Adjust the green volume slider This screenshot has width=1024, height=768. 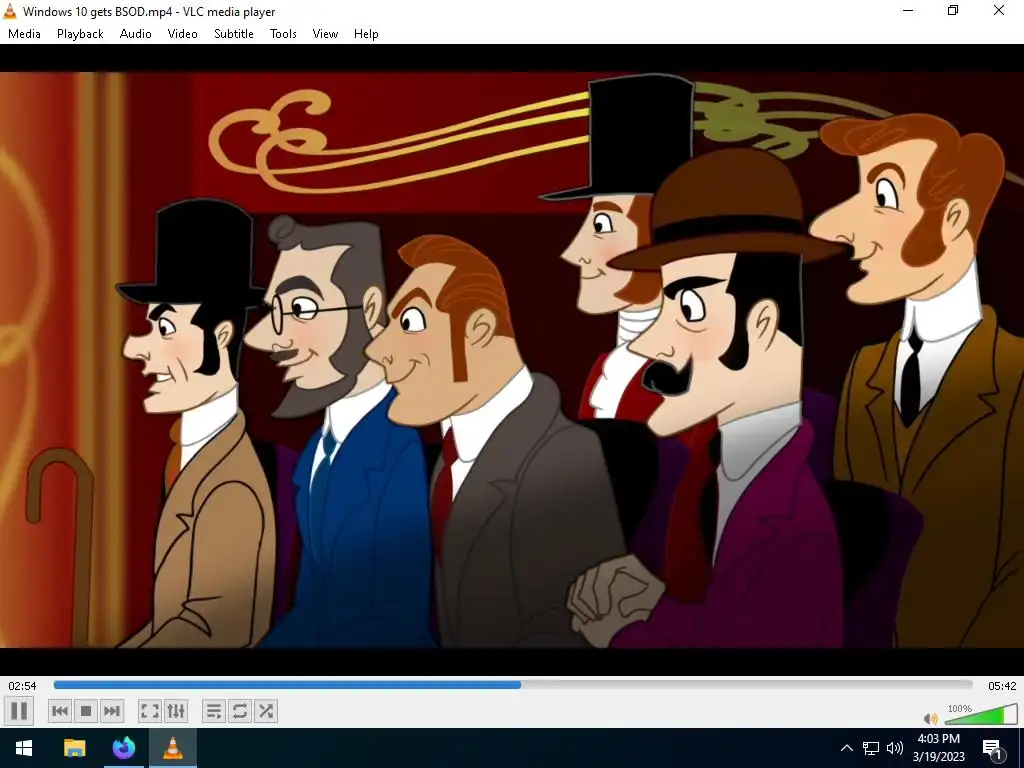pos(981,715)
